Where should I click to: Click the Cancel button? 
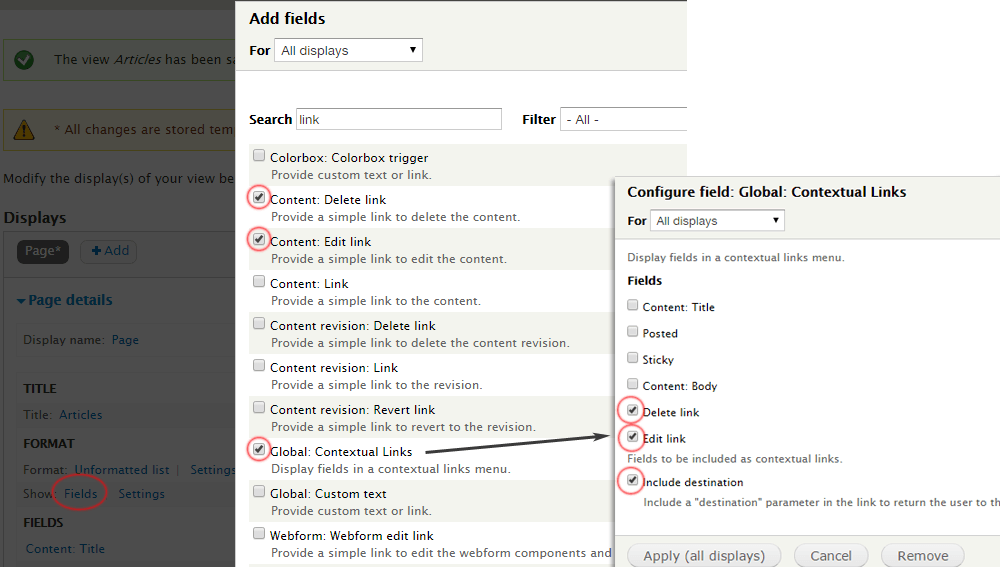[831, 556]
